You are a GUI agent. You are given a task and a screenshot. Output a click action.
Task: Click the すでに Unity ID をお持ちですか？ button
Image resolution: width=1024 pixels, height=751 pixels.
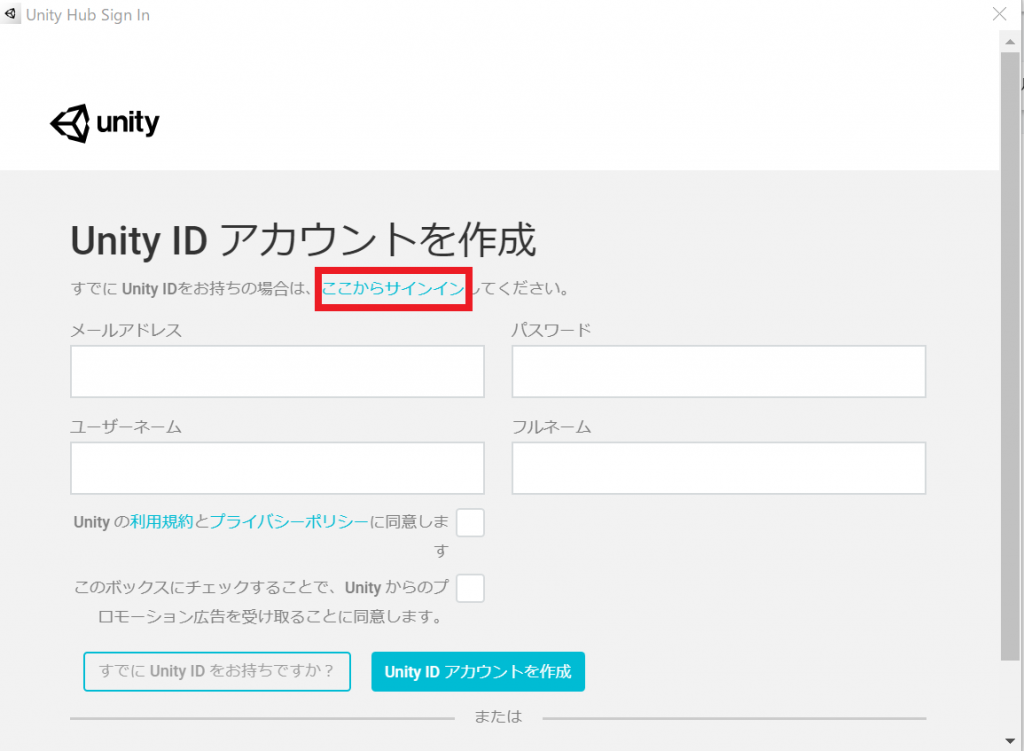click(217, 671)
